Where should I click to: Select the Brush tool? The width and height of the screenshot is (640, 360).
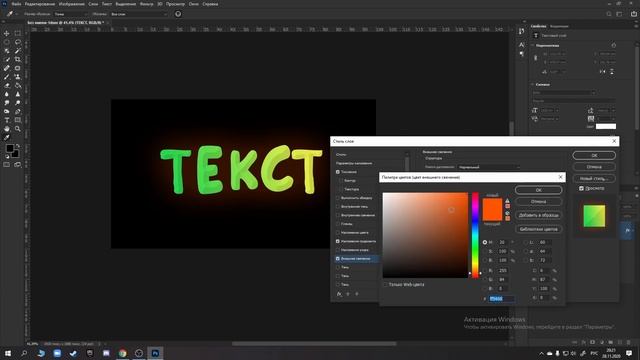pos(7,77)
